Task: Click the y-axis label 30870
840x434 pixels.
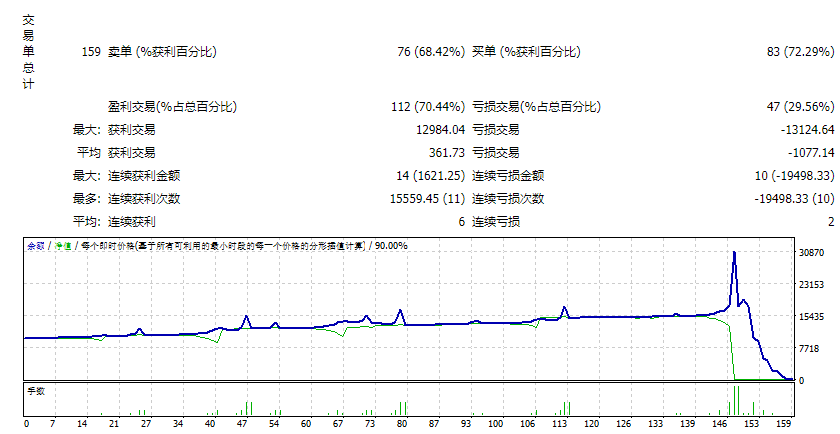Action: [x=812, y=253]
